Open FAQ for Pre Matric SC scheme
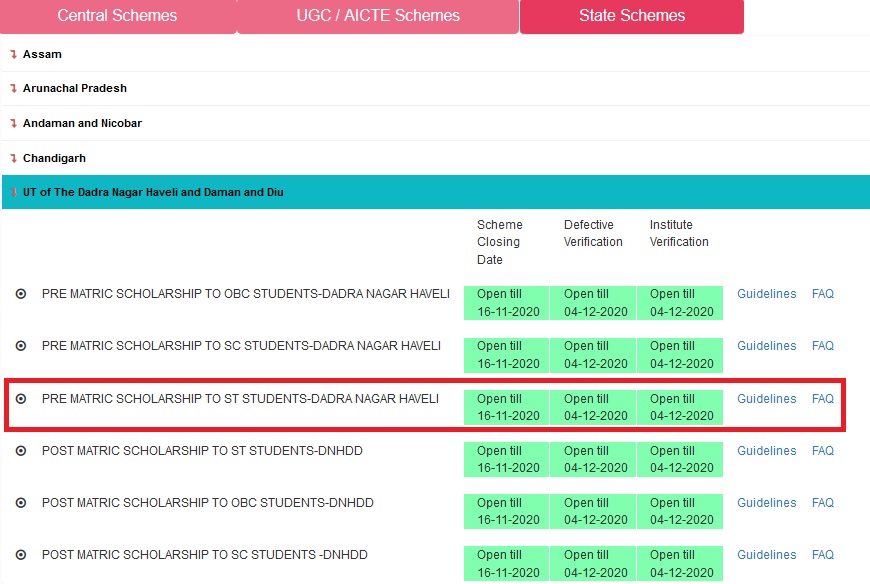This screenshot has width=870, height=584. coord(823,346)
